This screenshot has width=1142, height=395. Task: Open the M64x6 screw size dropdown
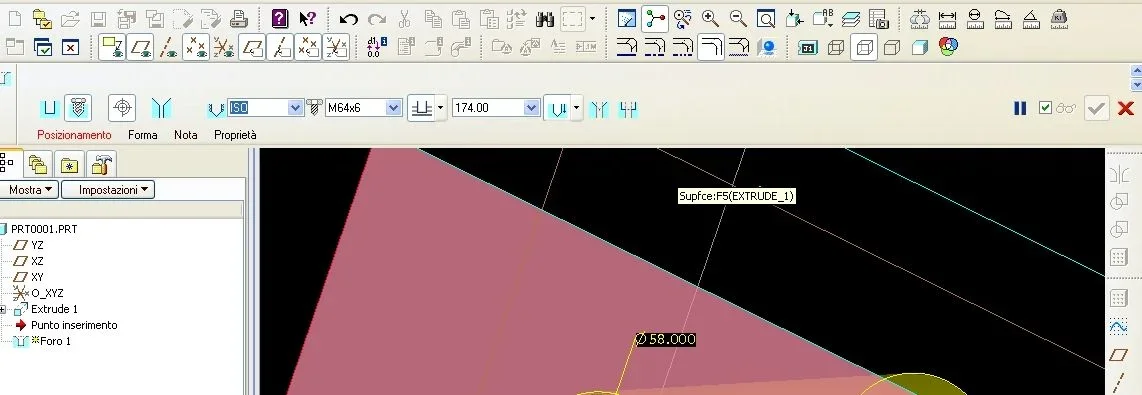(393, 108)
